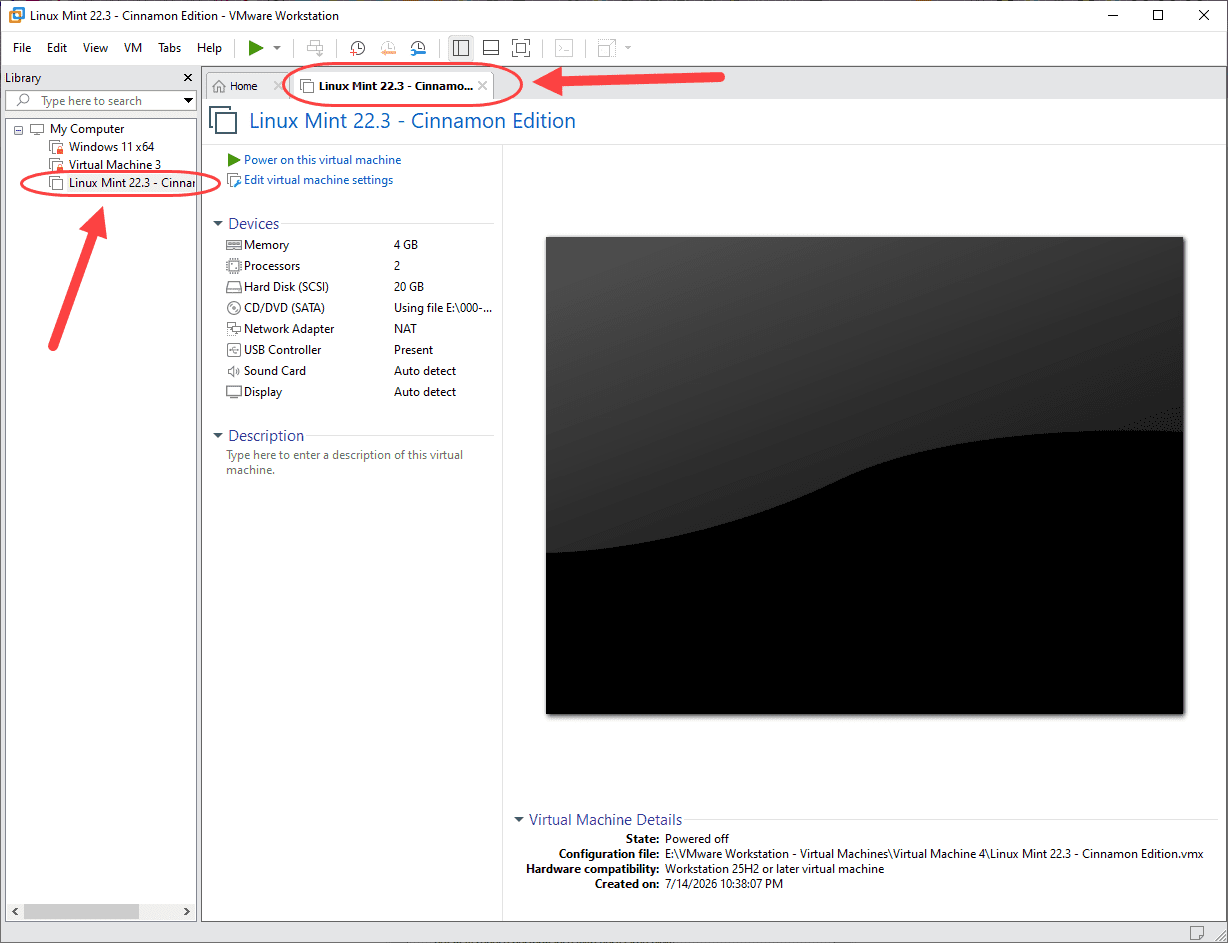Click the library scrollbar right arrow

(x=187, y=911)
